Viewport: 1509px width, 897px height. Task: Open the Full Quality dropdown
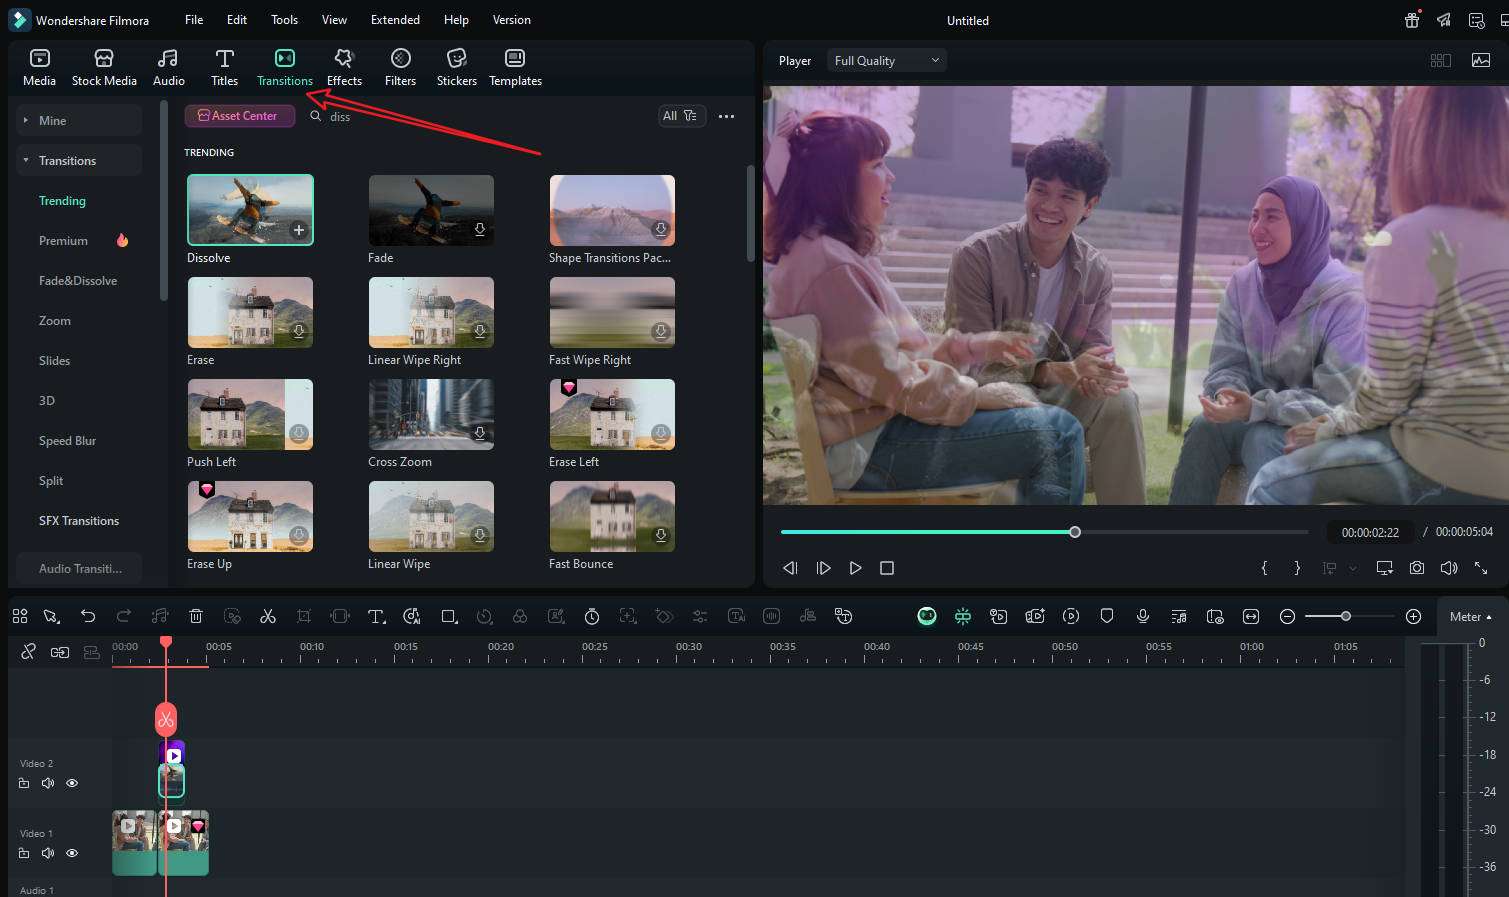tap(886, 61)
